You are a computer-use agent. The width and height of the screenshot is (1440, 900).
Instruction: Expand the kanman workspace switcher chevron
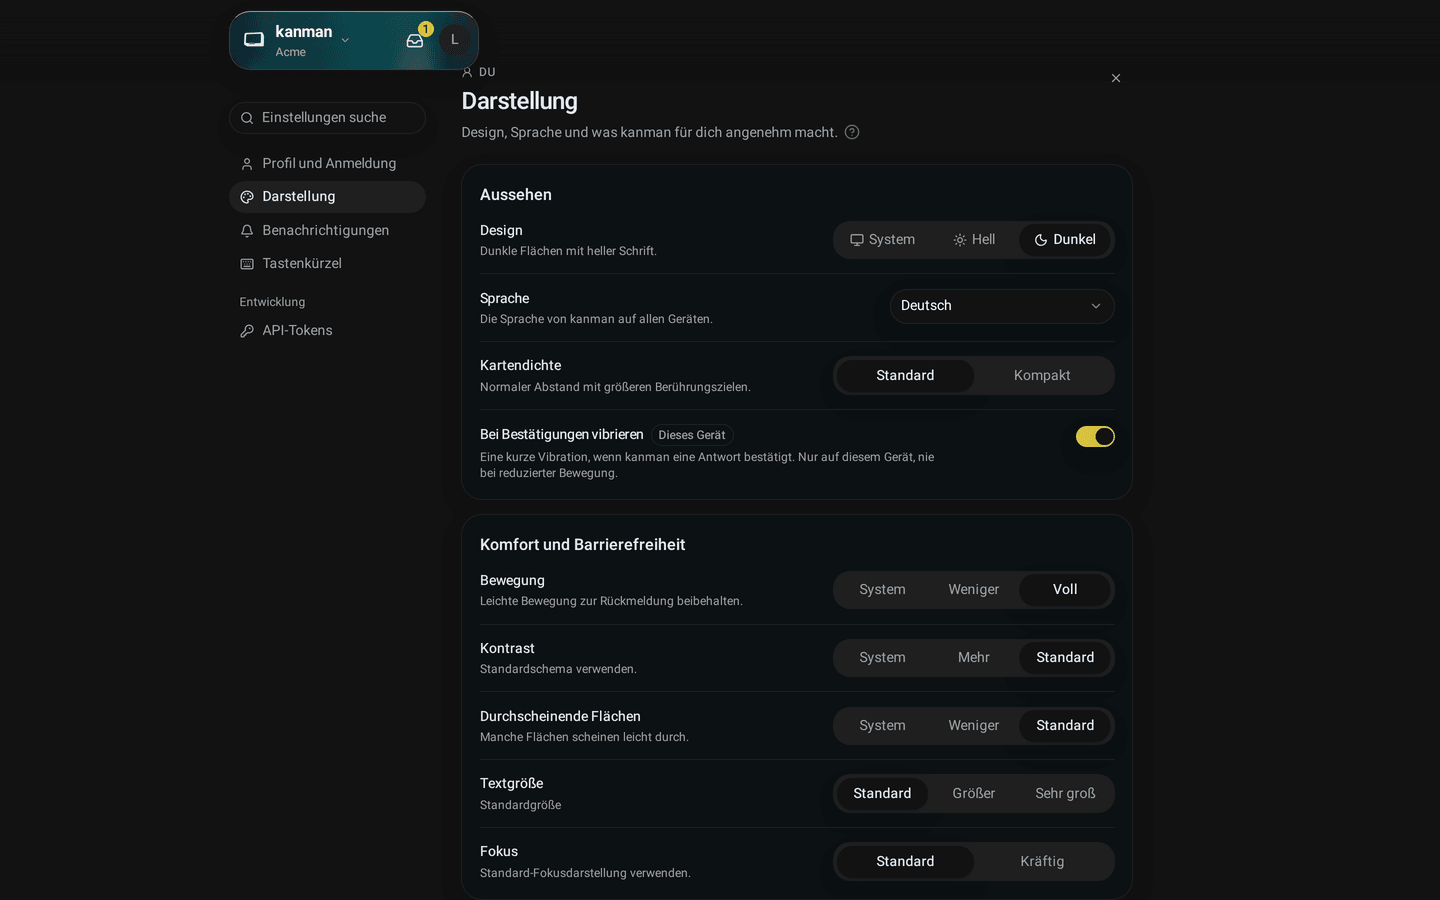point(345,40)
